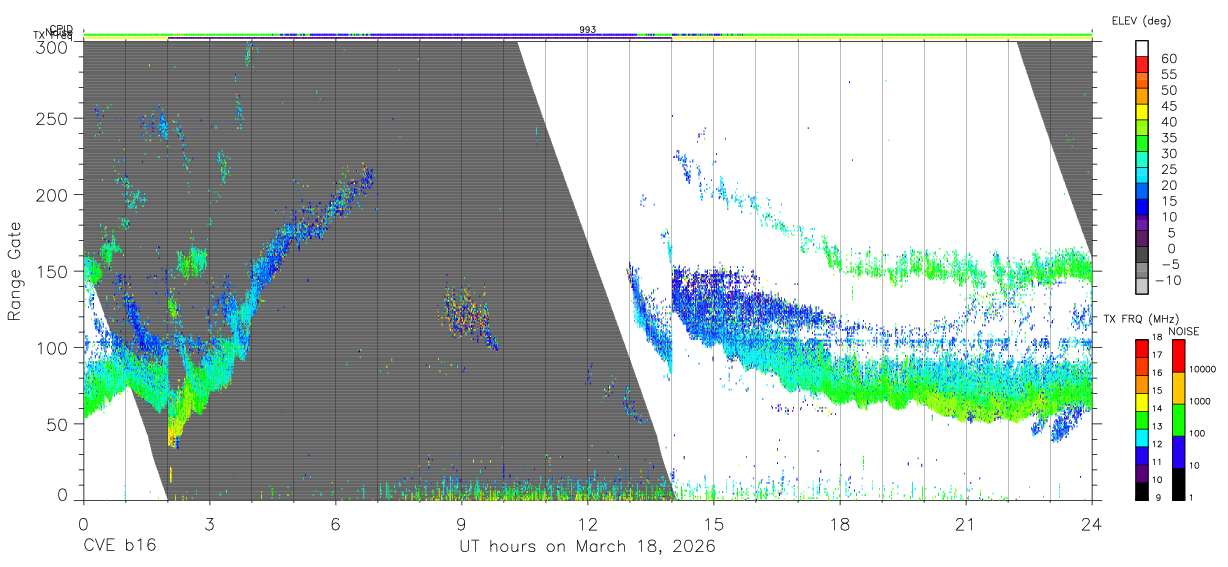Image resolution: width=1228 pixels, height=567 pixels.
Task: Click the 45 label on ELEV scale
Action: (1168, 106)
